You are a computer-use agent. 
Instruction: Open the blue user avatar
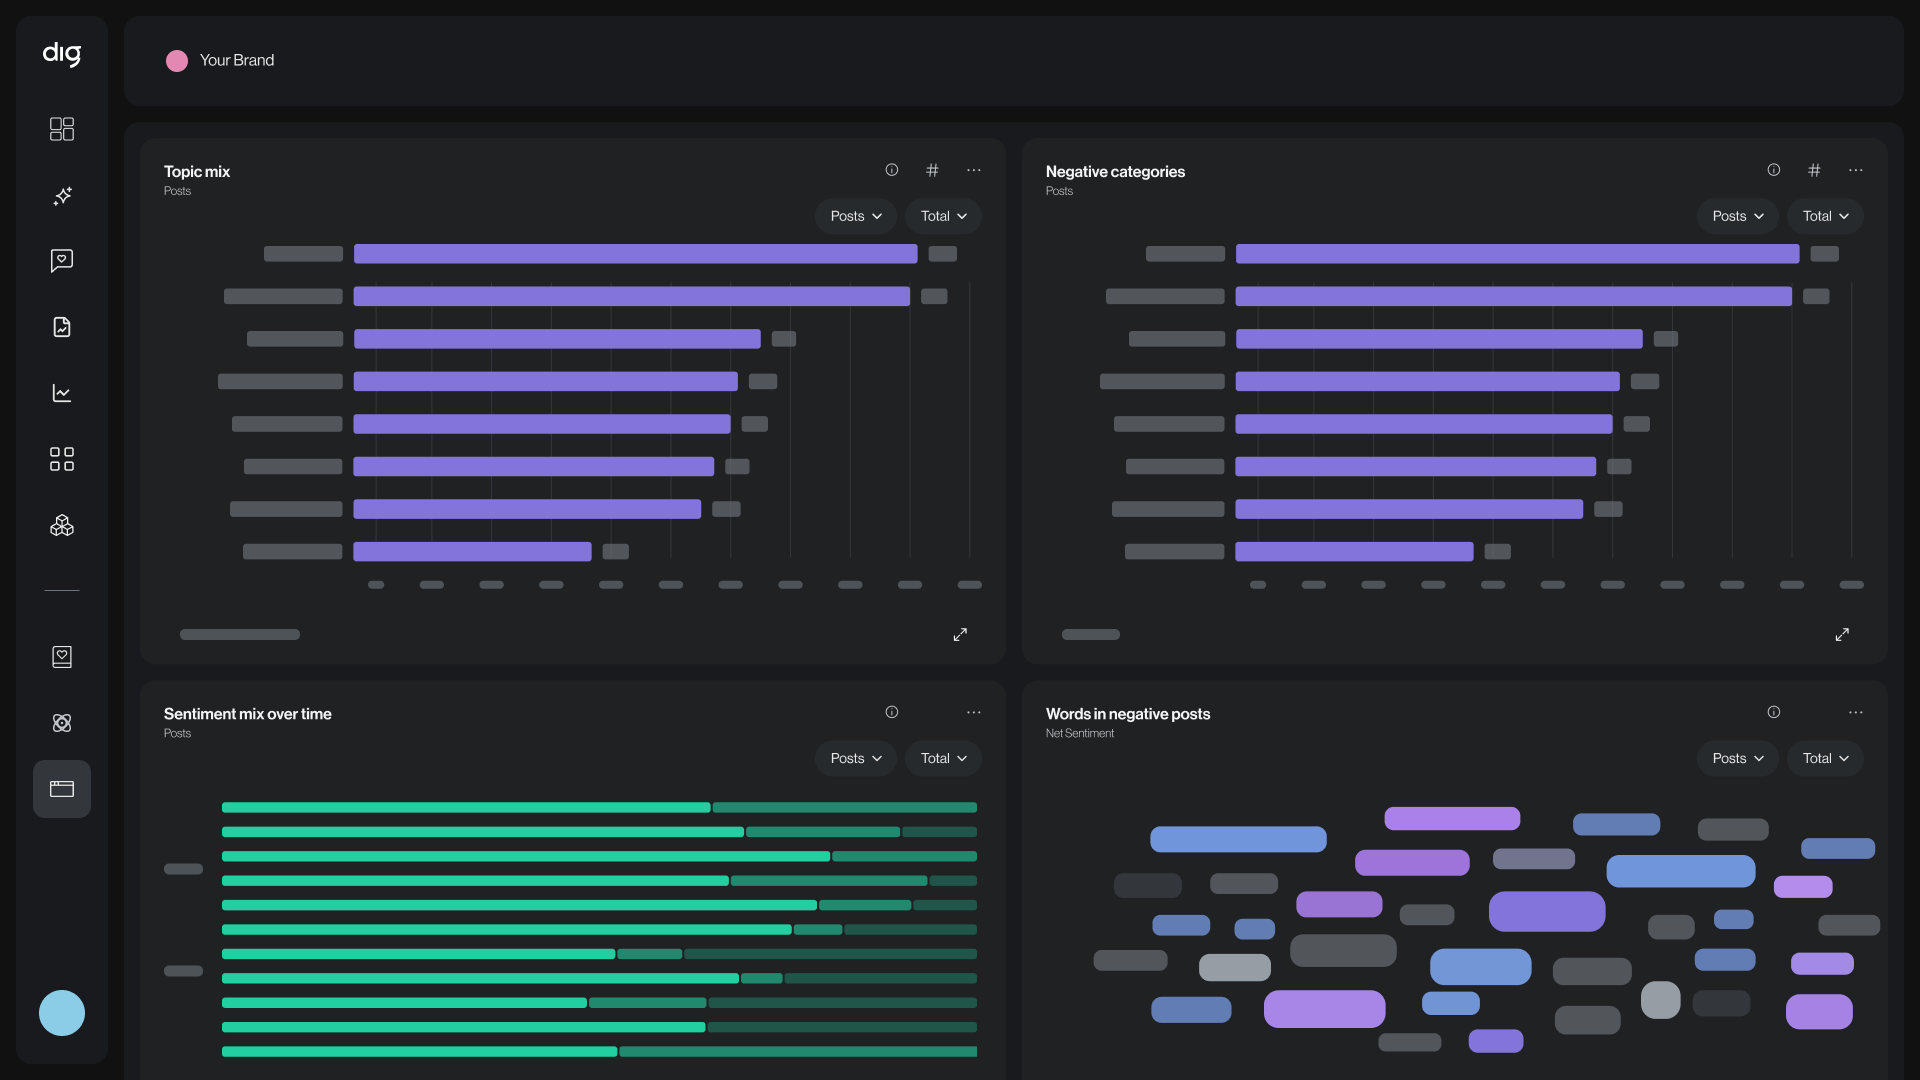[x=62, y=1013]
